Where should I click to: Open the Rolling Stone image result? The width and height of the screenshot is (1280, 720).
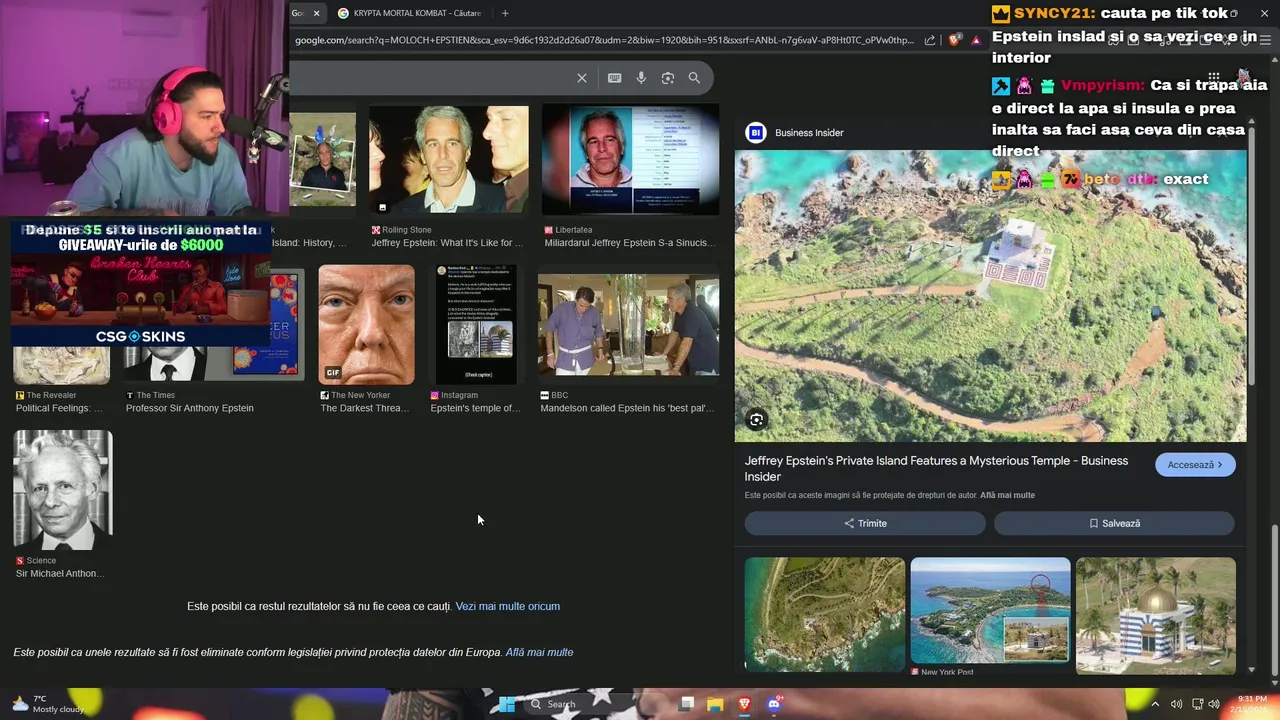click(x=448, y=159)
